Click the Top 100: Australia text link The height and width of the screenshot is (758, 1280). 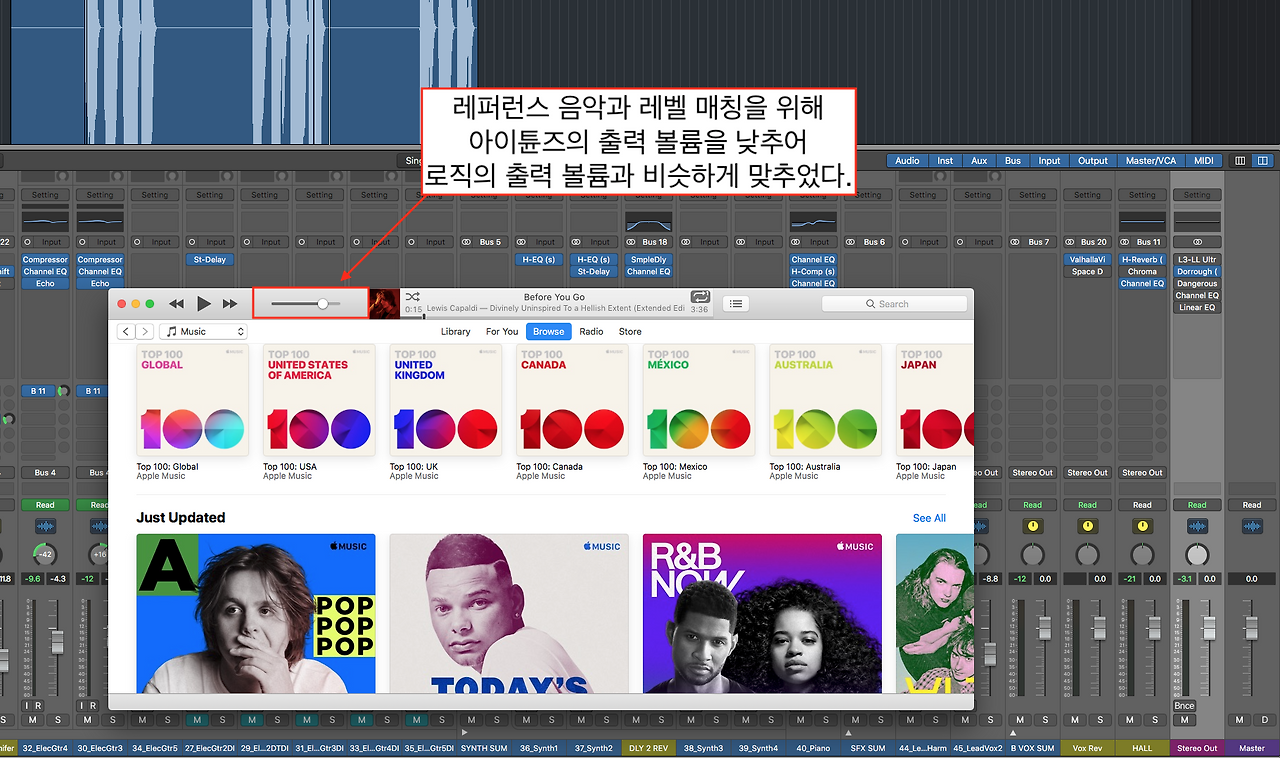(805, 467)
